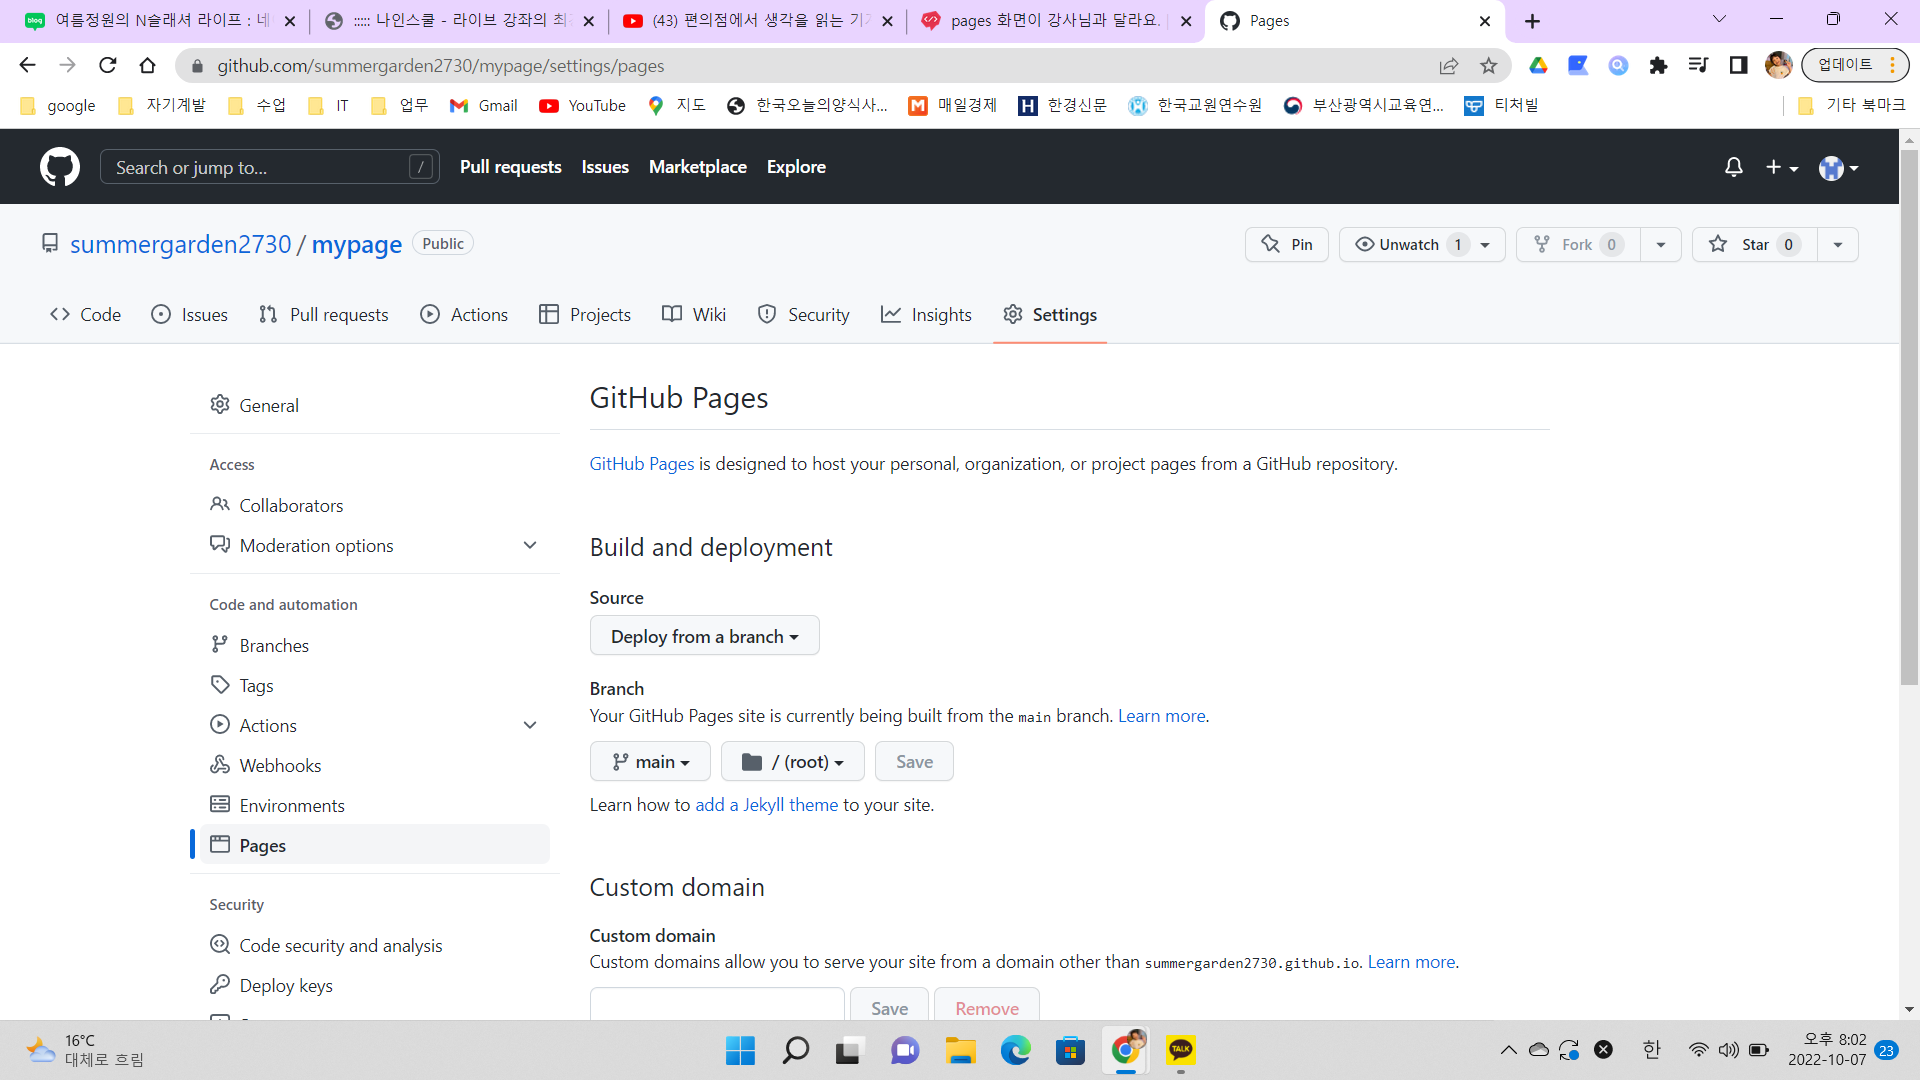Expand the Fork options dropdown arrow
Viewport: 1920px width, 1080px height.
tap(1661, 245)
